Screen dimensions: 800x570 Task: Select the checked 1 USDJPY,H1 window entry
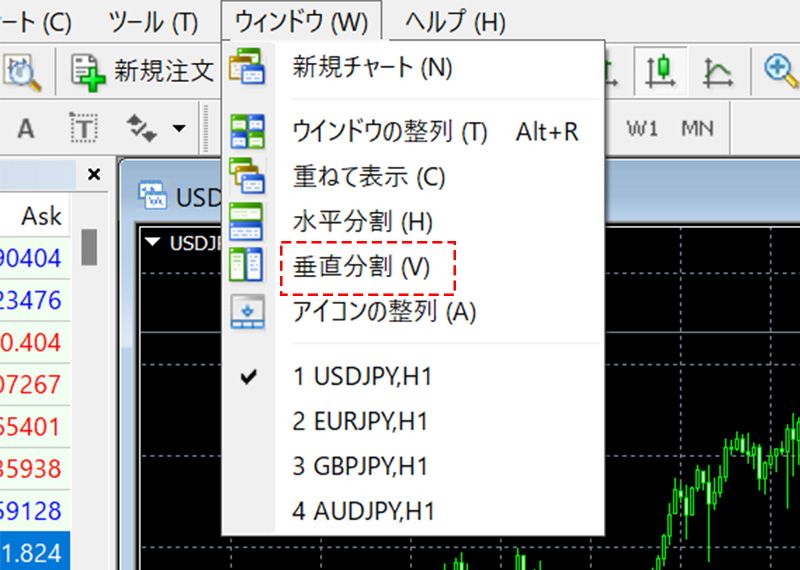pyautogui.click(x=364, y=377)
